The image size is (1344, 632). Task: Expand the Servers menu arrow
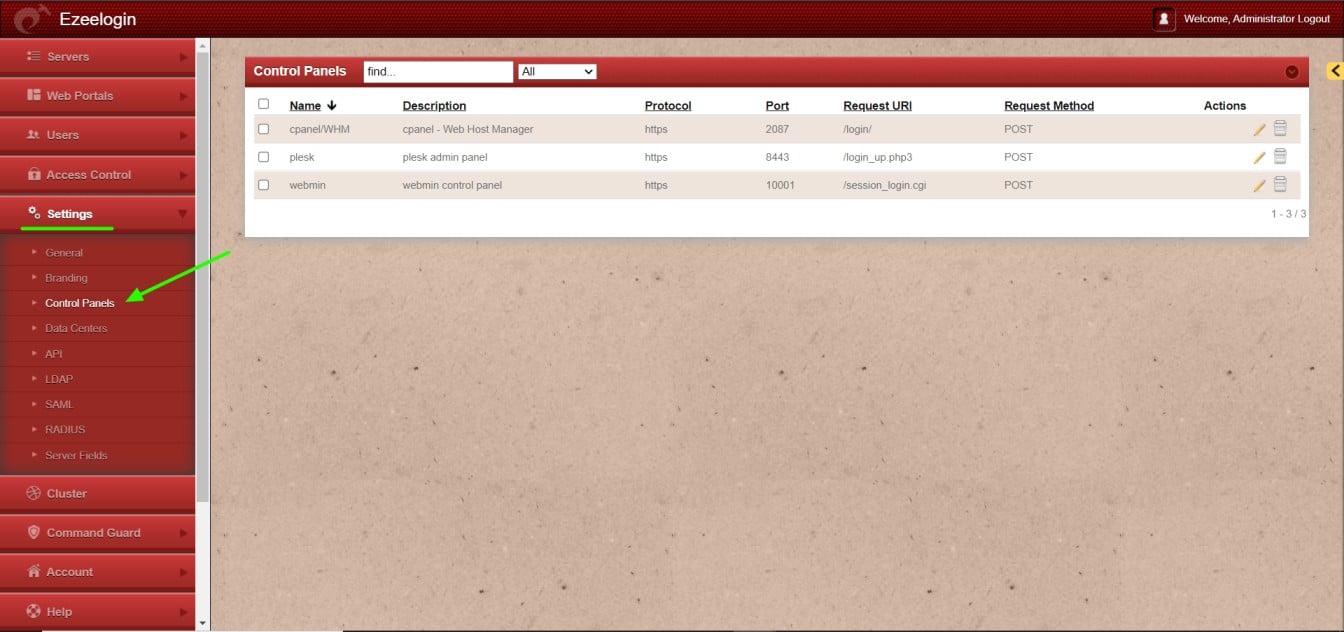(x=183, y=57)
